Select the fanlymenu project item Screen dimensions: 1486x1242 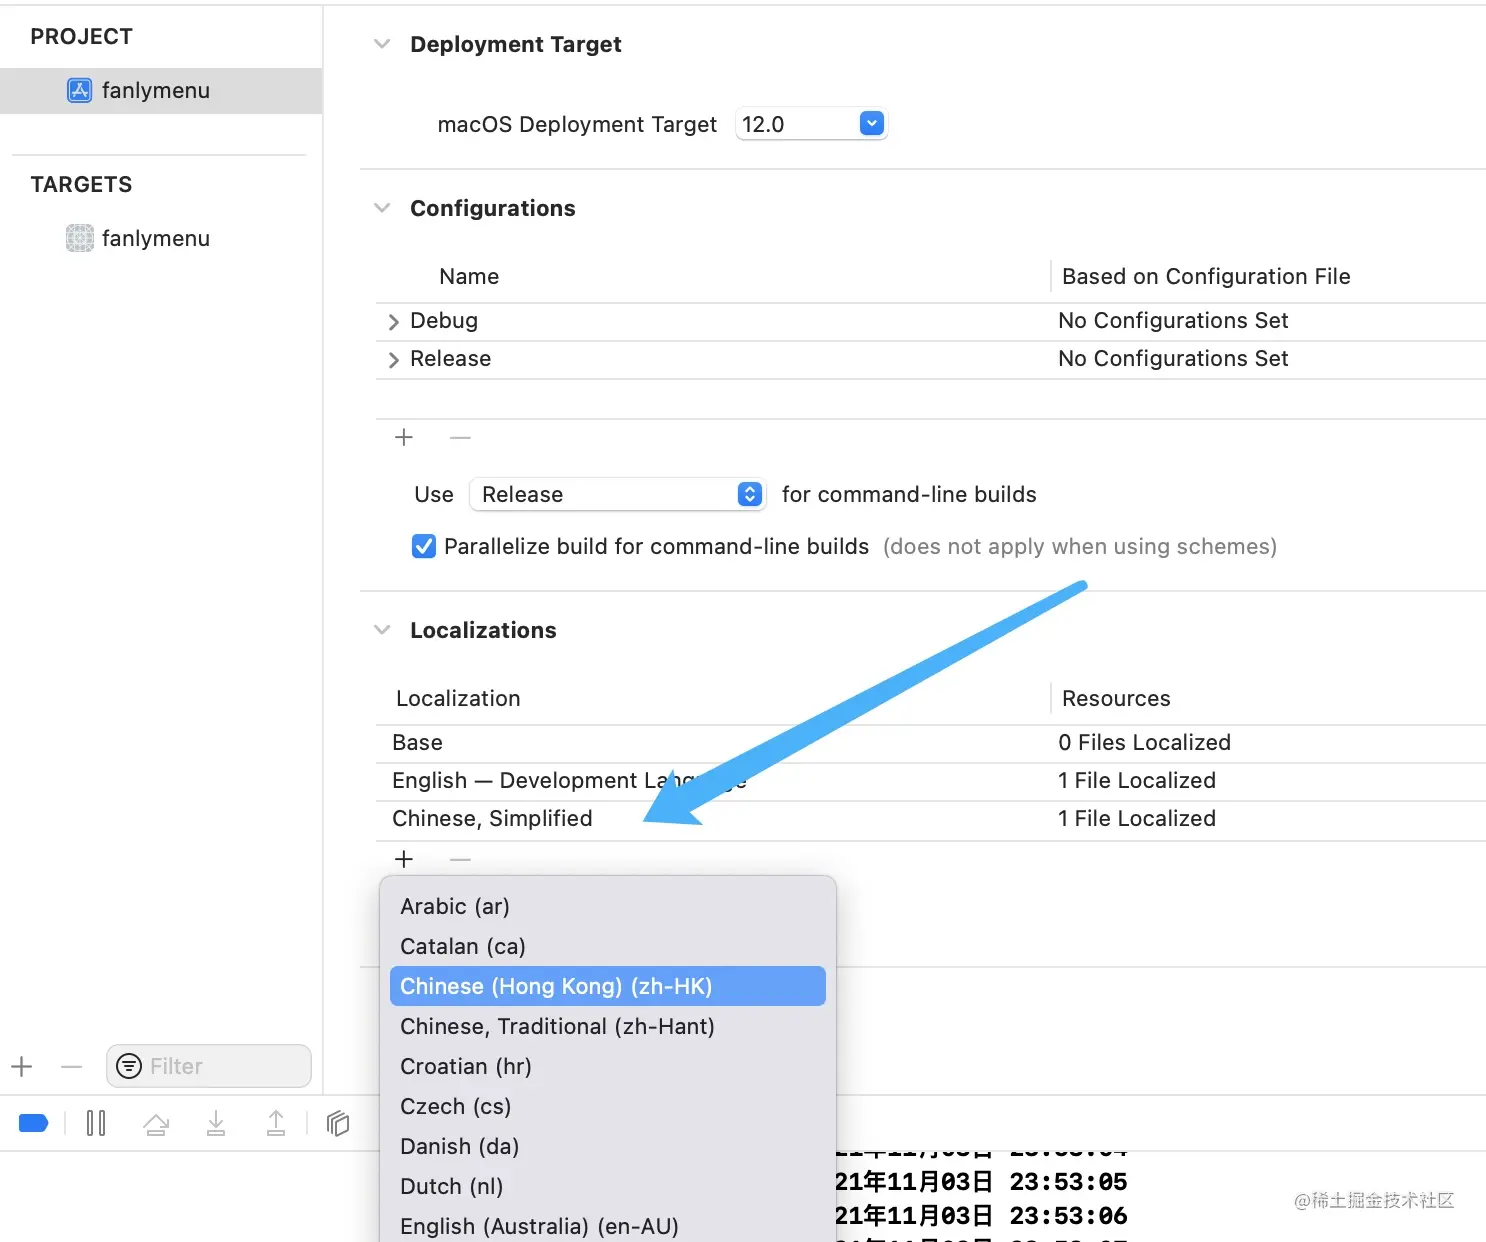coord(161,90)
